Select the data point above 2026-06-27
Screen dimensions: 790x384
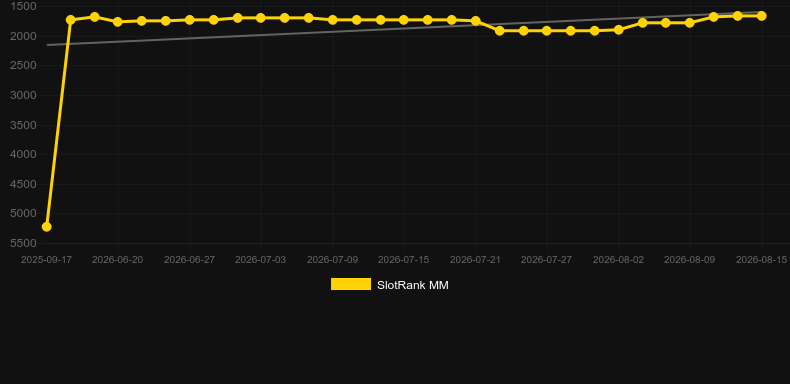[189, 20]
